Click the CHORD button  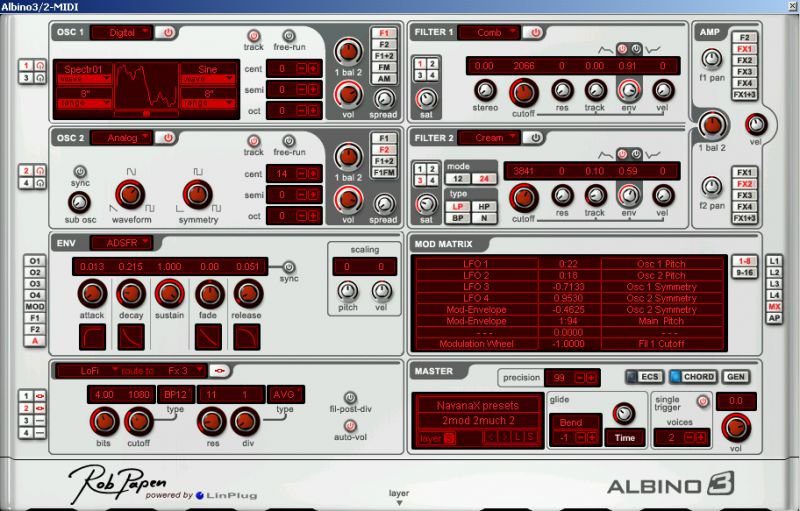coord(693,377)
